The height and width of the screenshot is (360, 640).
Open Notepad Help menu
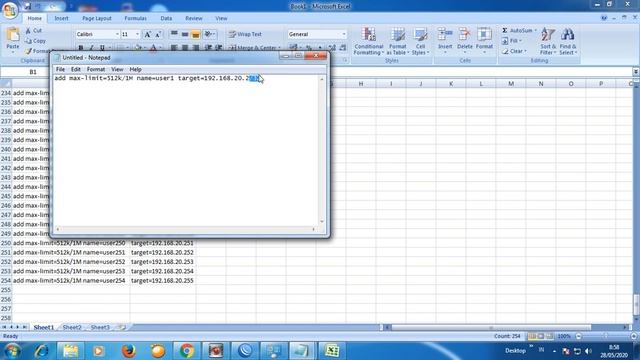tap(136, 69)
